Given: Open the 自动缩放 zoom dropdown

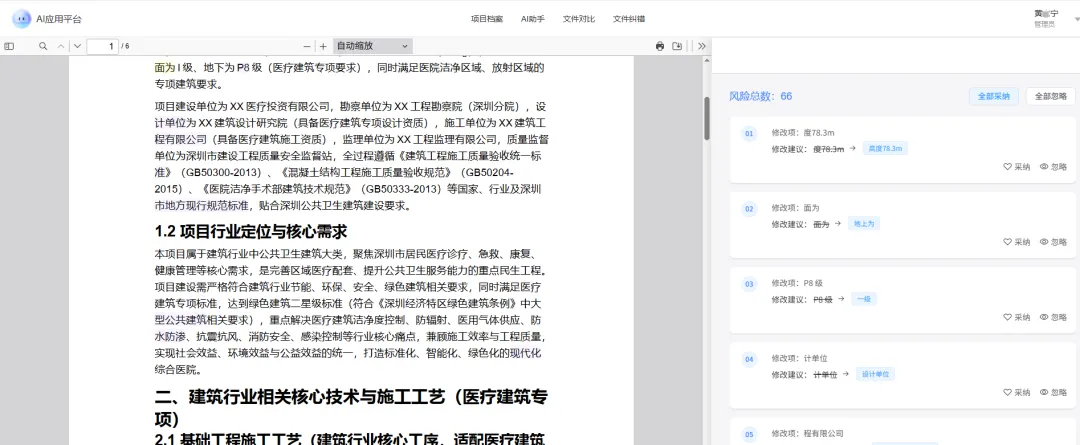Looking at the screenshot, I should (x=372, y=46).
